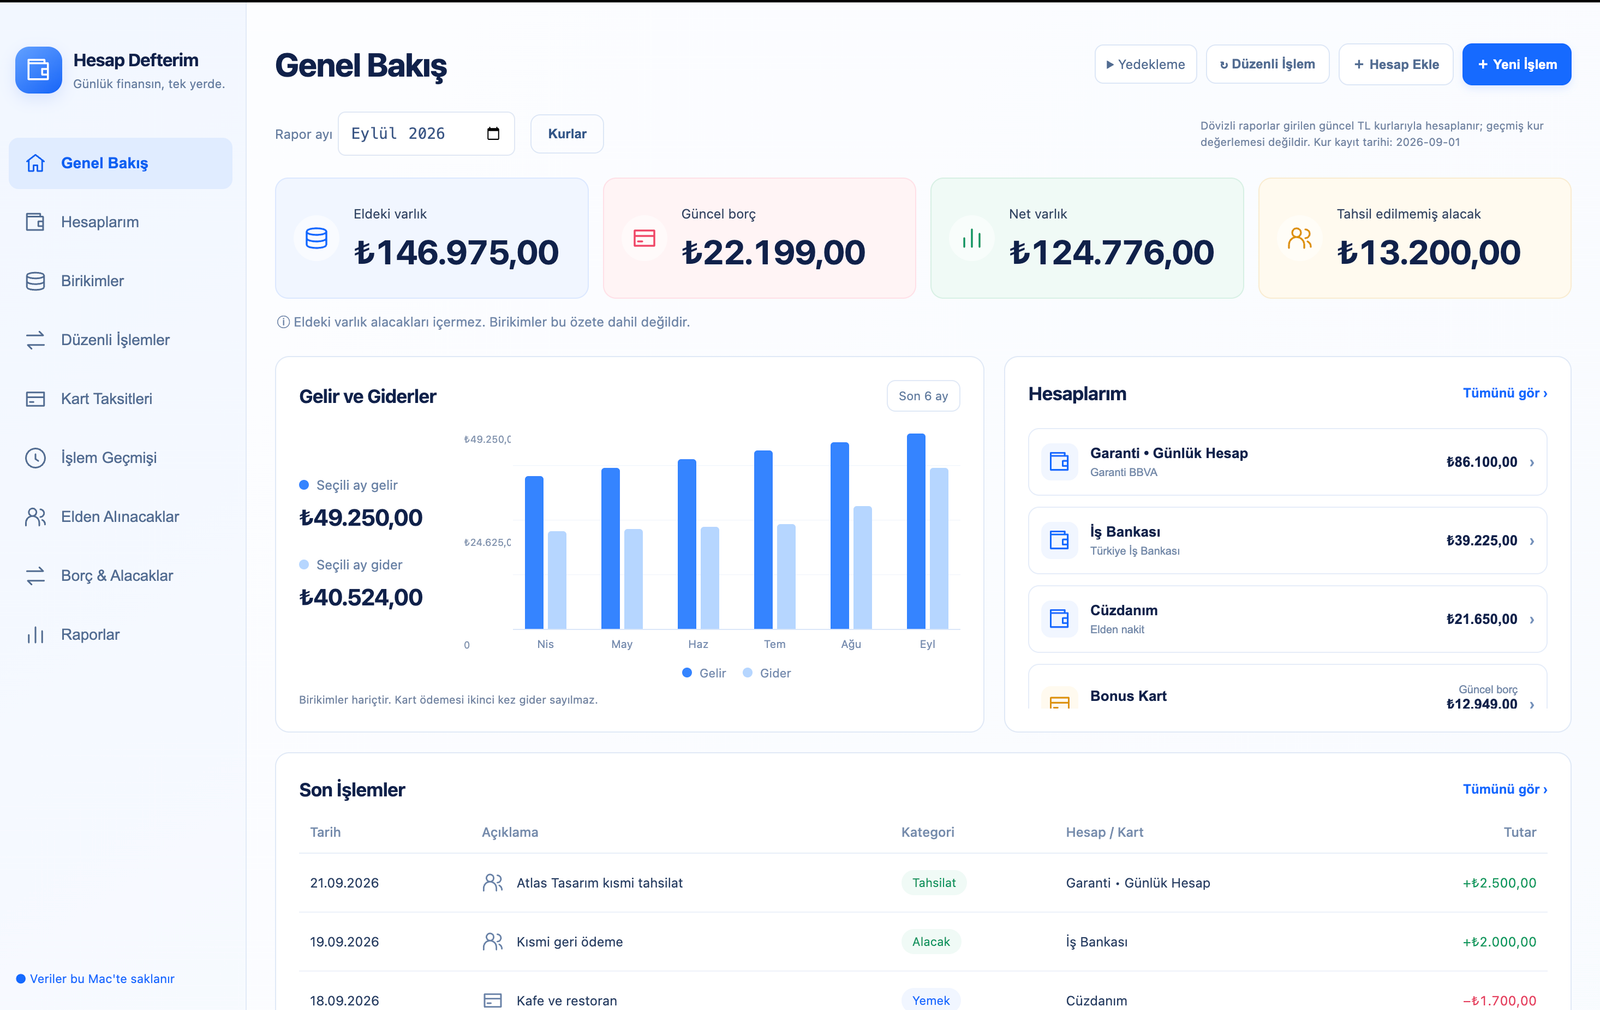Click the Gider legend dot under the chart
The width and height of the screenshot is (1600, 1010).
(748, 673)
